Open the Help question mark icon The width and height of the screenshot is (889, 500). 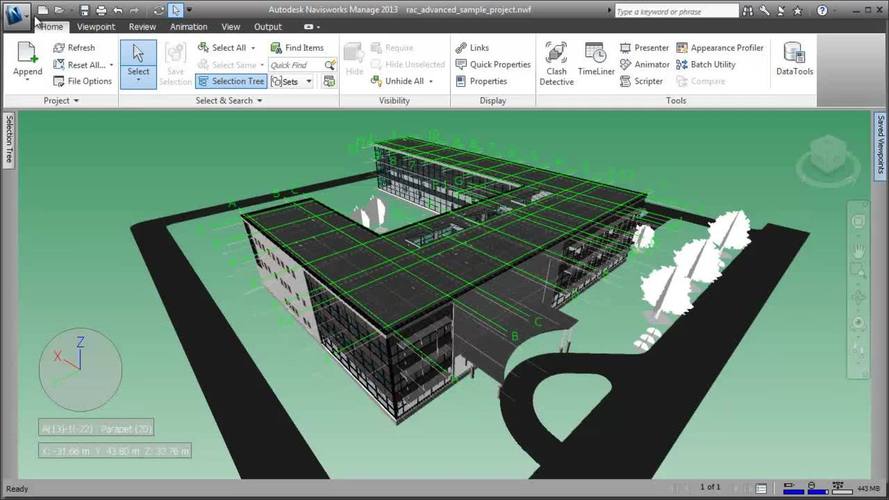(822, 11)
